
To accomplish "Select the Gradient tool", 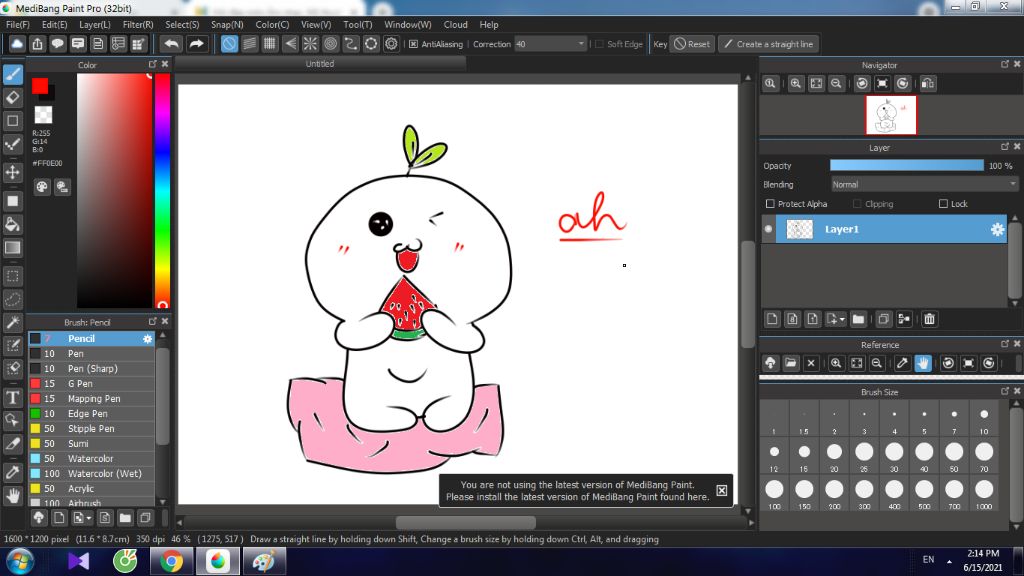I will tap(12, 248).
